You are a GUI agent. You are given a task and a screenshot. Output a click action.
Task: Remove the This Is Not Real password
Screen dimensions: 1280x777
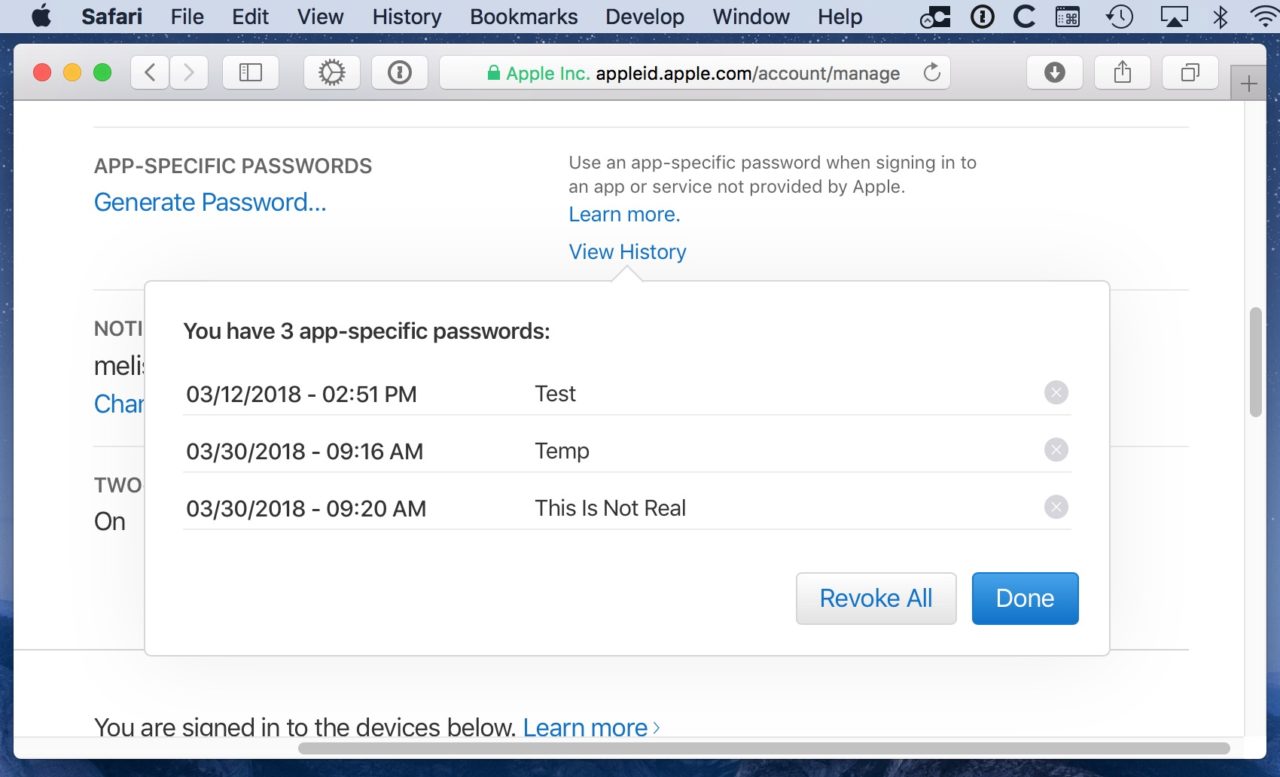point(1056,507)
